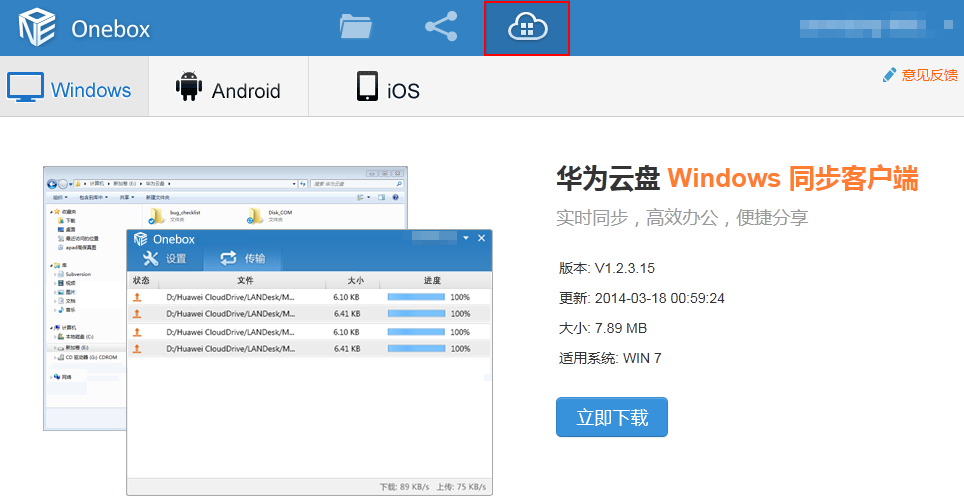Open the share icon in the header
Image resolution: width=964 pixels, height=497 pixels.
click(x=441, y=26)
